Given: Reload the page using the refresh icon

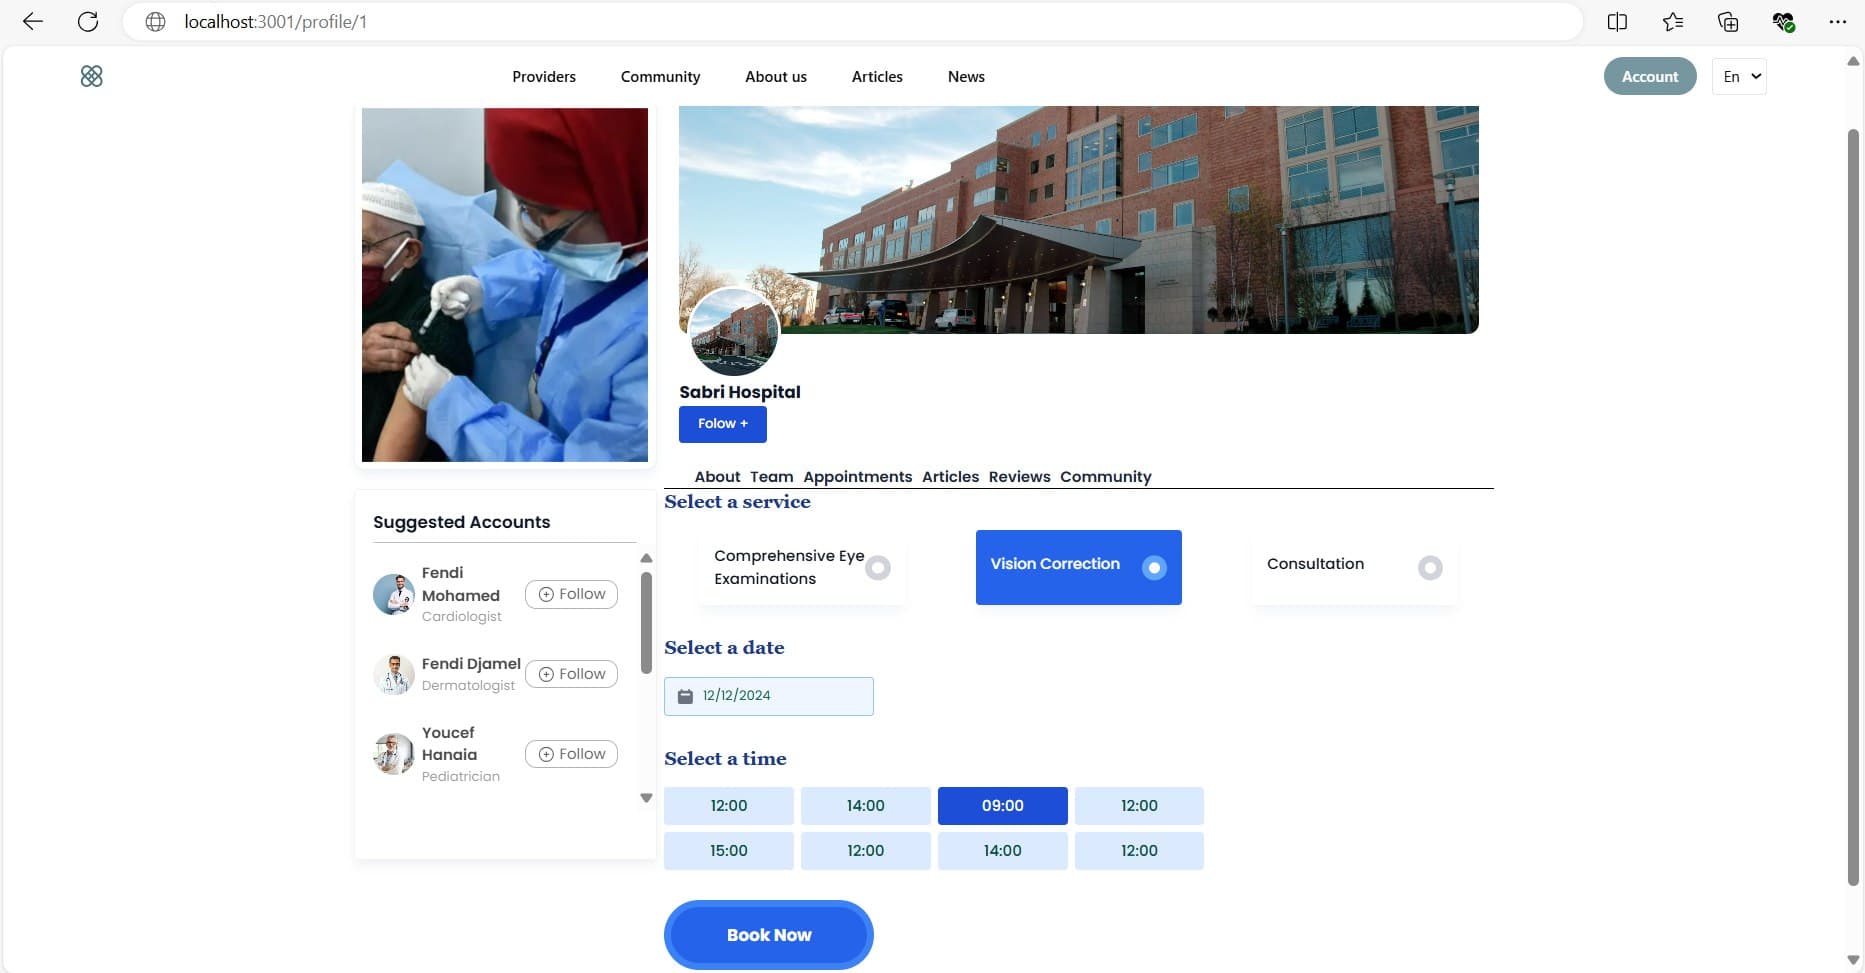Looking at the screenshot, I should pyautogui.click(x=88, y=22).
